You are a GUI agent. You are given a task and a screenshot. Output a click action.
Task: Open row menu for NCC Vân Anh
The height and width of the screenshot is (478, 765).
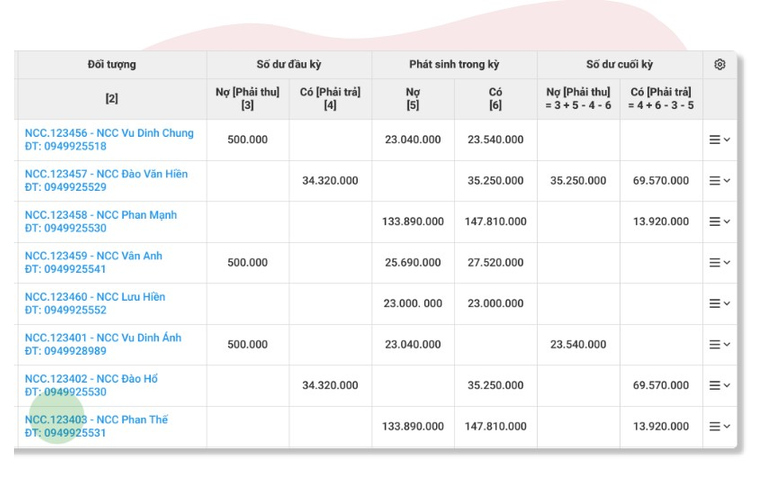click(x=720, y=262)
